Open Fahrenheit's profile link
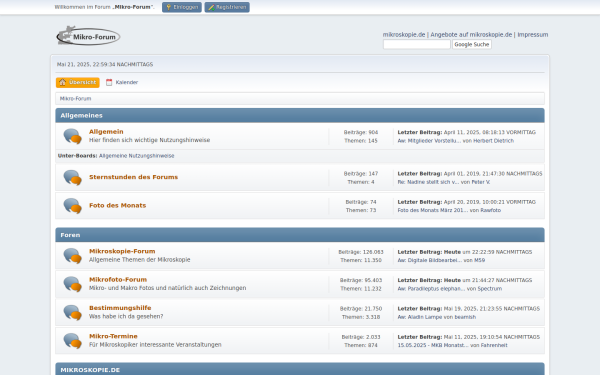The image size is (600, 375). click(494, 346)
